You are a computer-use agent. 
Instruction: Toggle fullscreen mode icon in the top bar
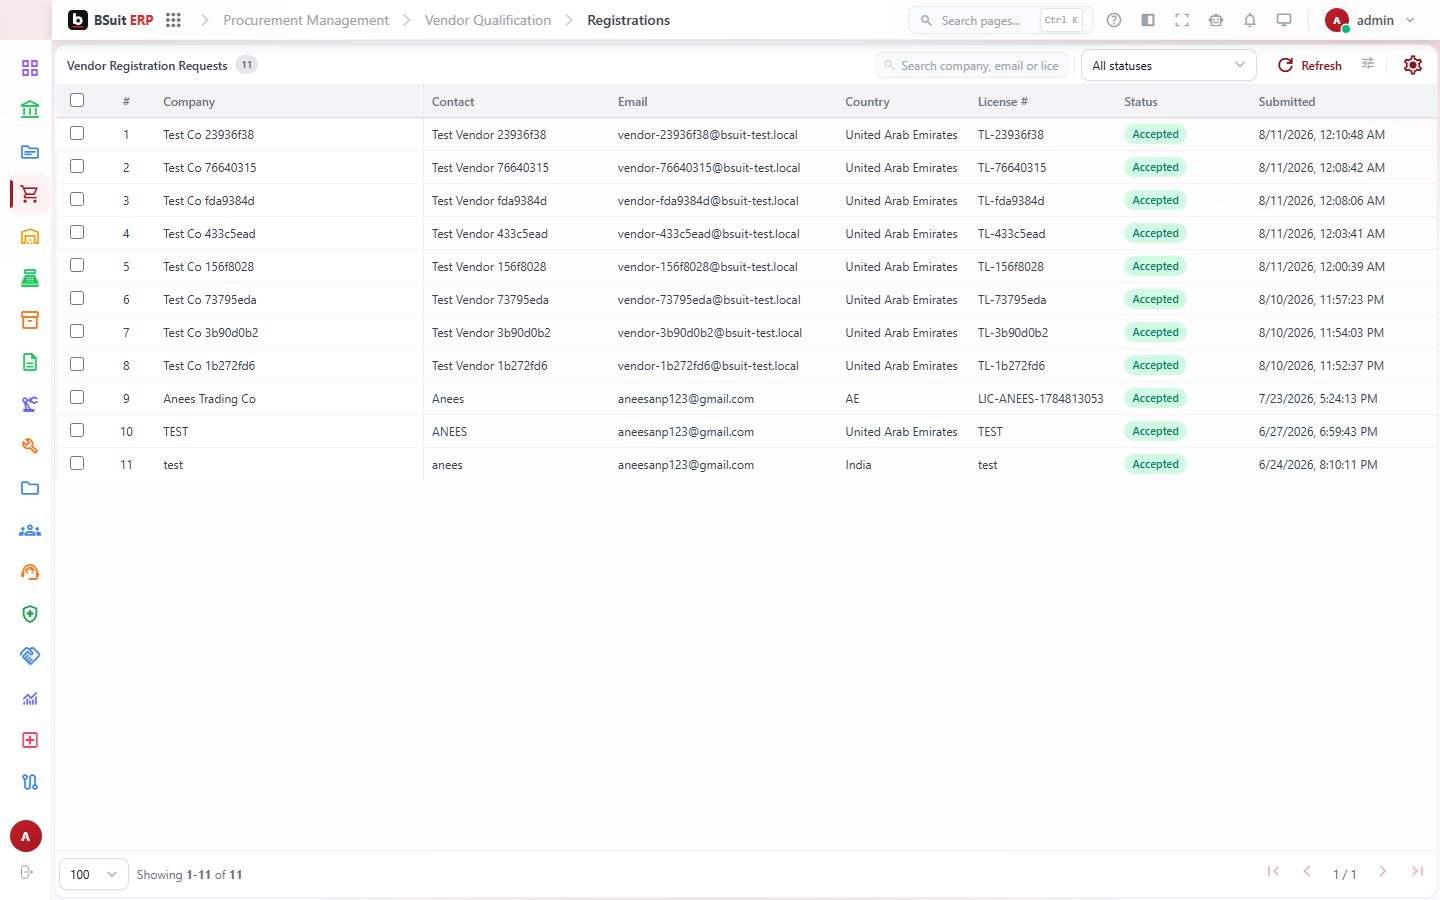(x=1182, y=20)
